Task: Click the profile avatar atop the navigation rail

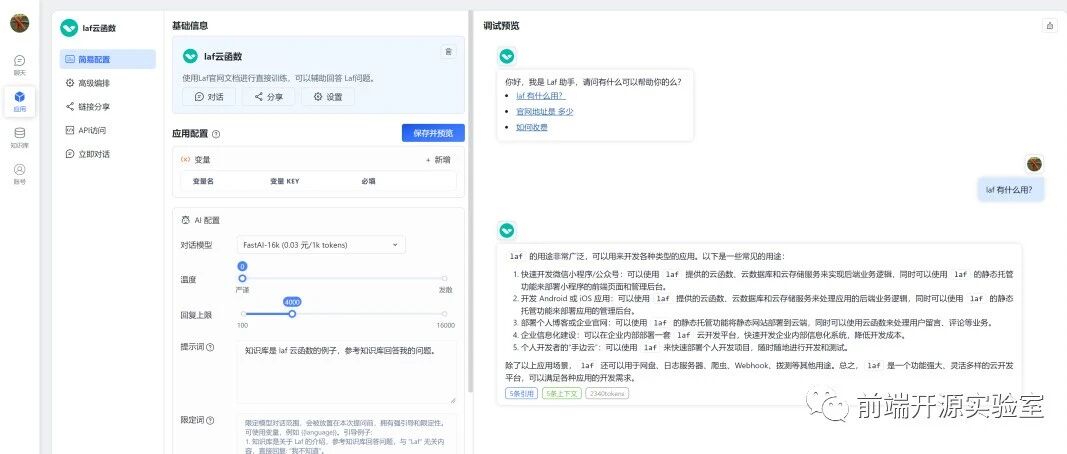Action: tap(20, 22)
